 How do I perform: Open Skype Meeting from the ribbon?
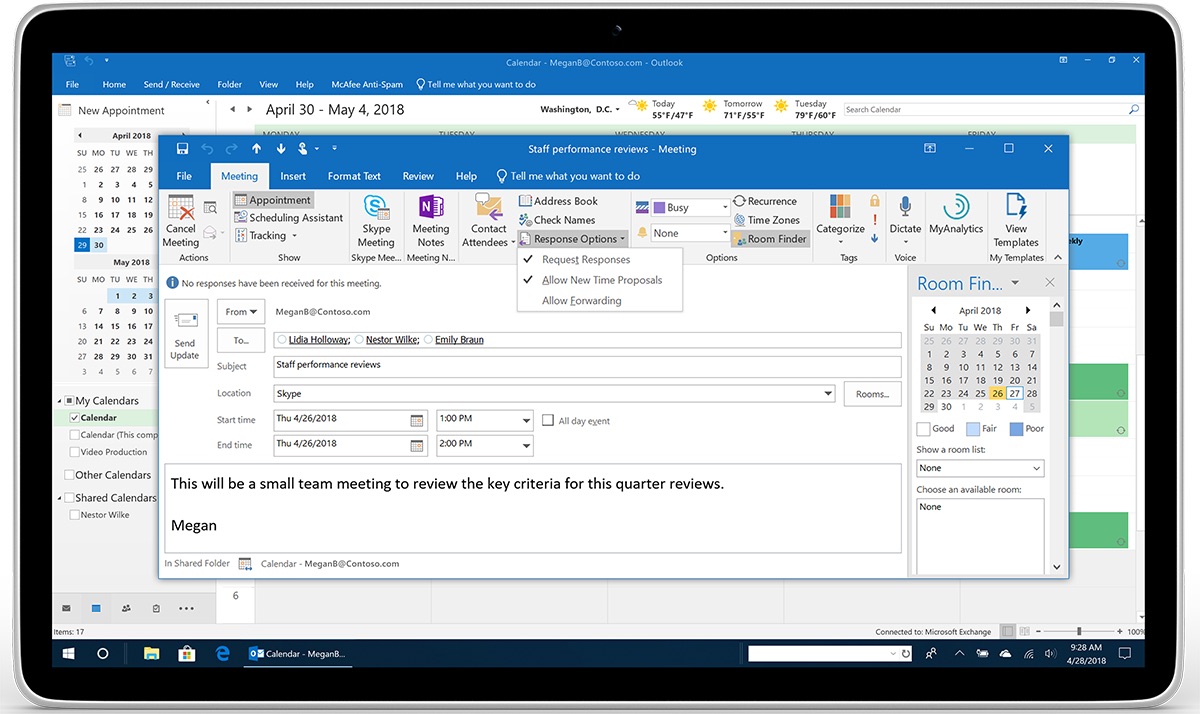(376, 209)
